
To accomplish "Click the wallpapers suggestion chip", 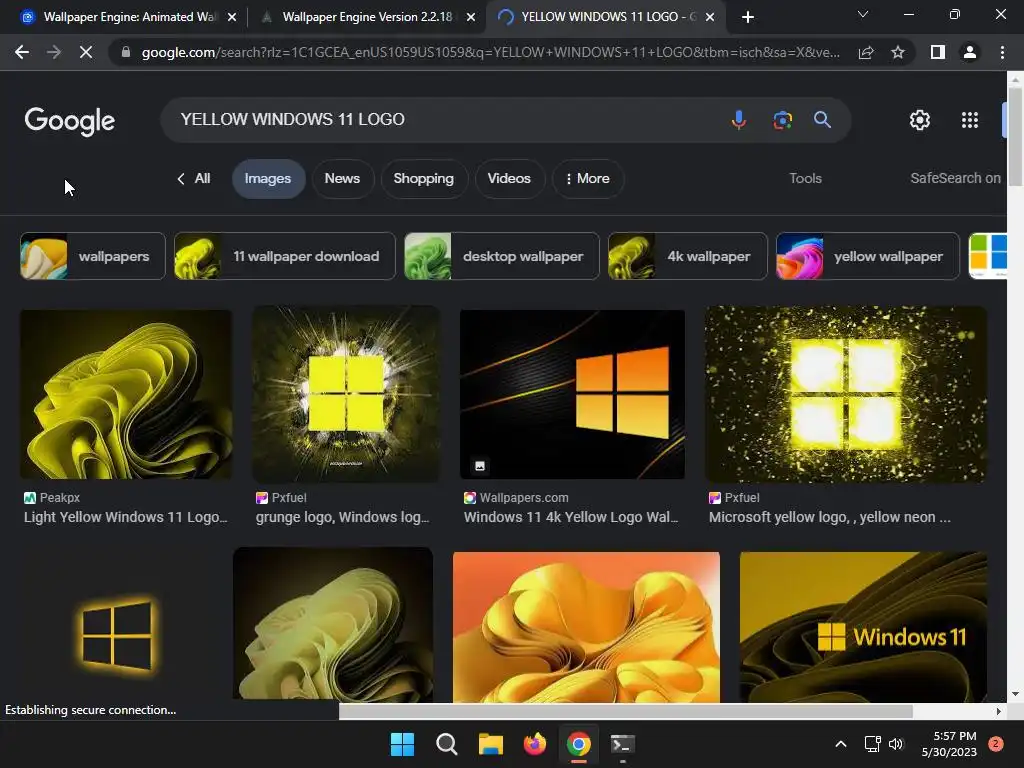I will point(93,256).
